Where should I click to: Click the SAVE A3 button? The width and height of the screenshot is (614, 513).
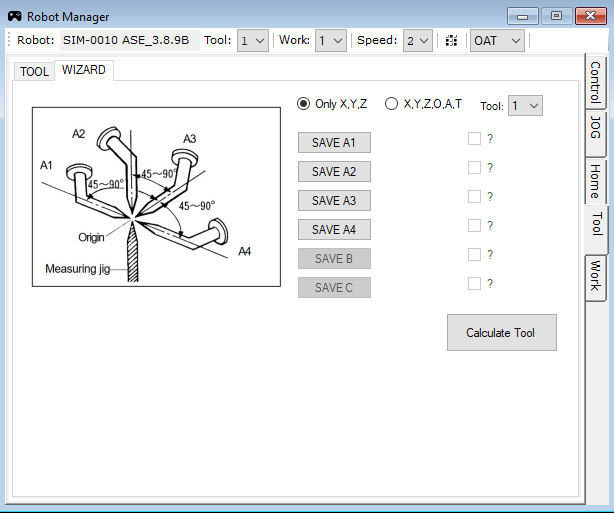334,201
